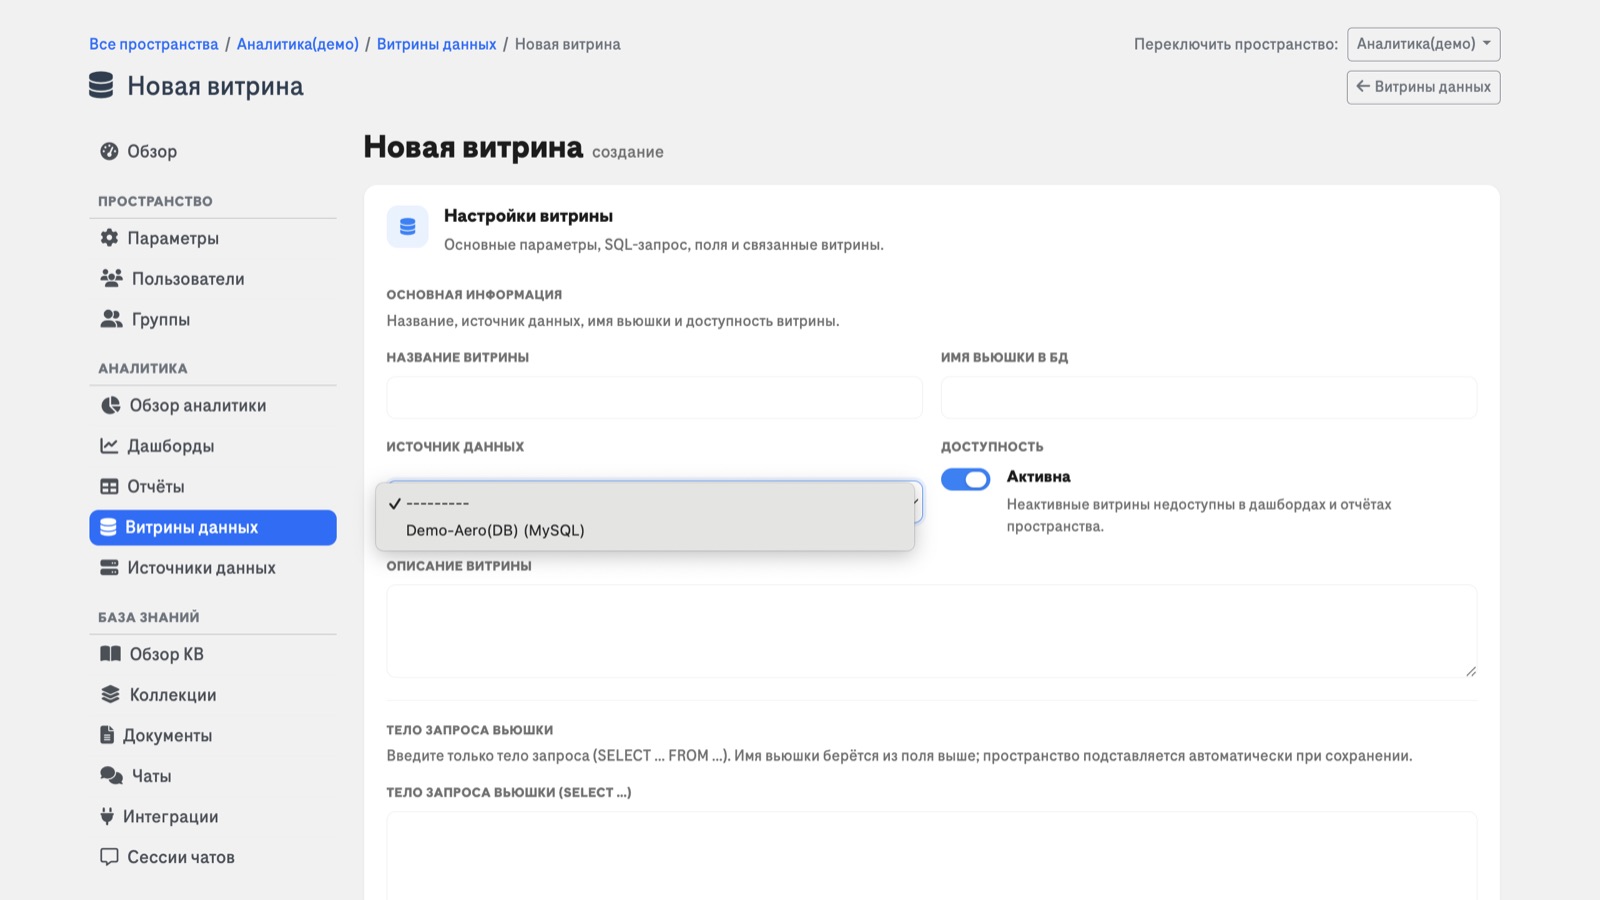The width and height of the screenshot is (1600, 900).
Task: Go to Пользователи section
Action: [212, 278]
